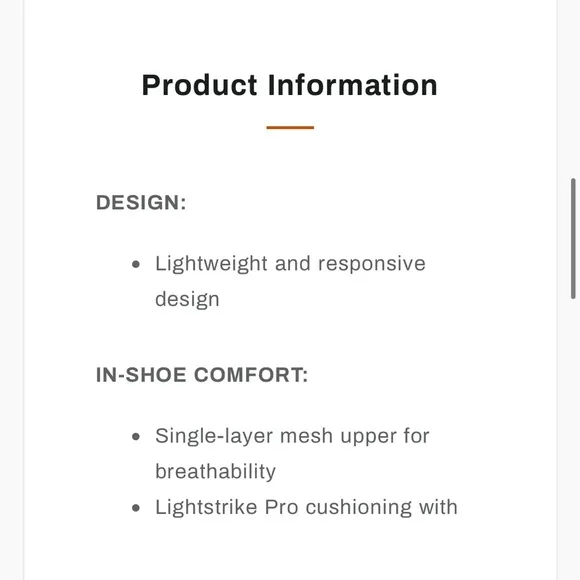
Task: Click the word cushioning in last bullet
Action: pos(358,508)
